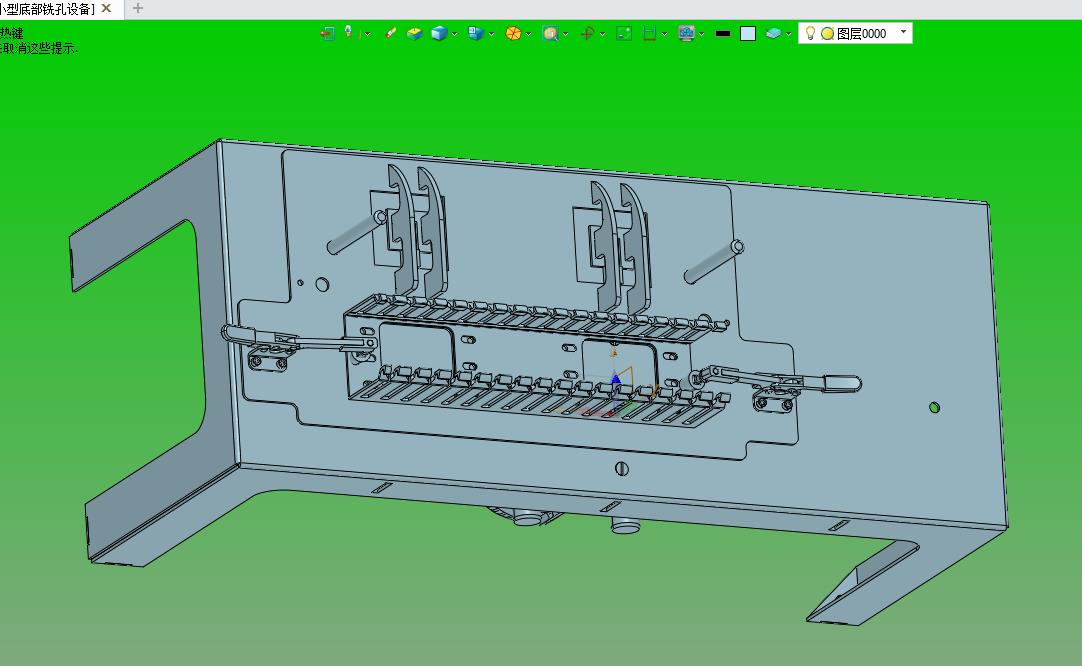Click the blue shaded cube display icon

[439, 33]
